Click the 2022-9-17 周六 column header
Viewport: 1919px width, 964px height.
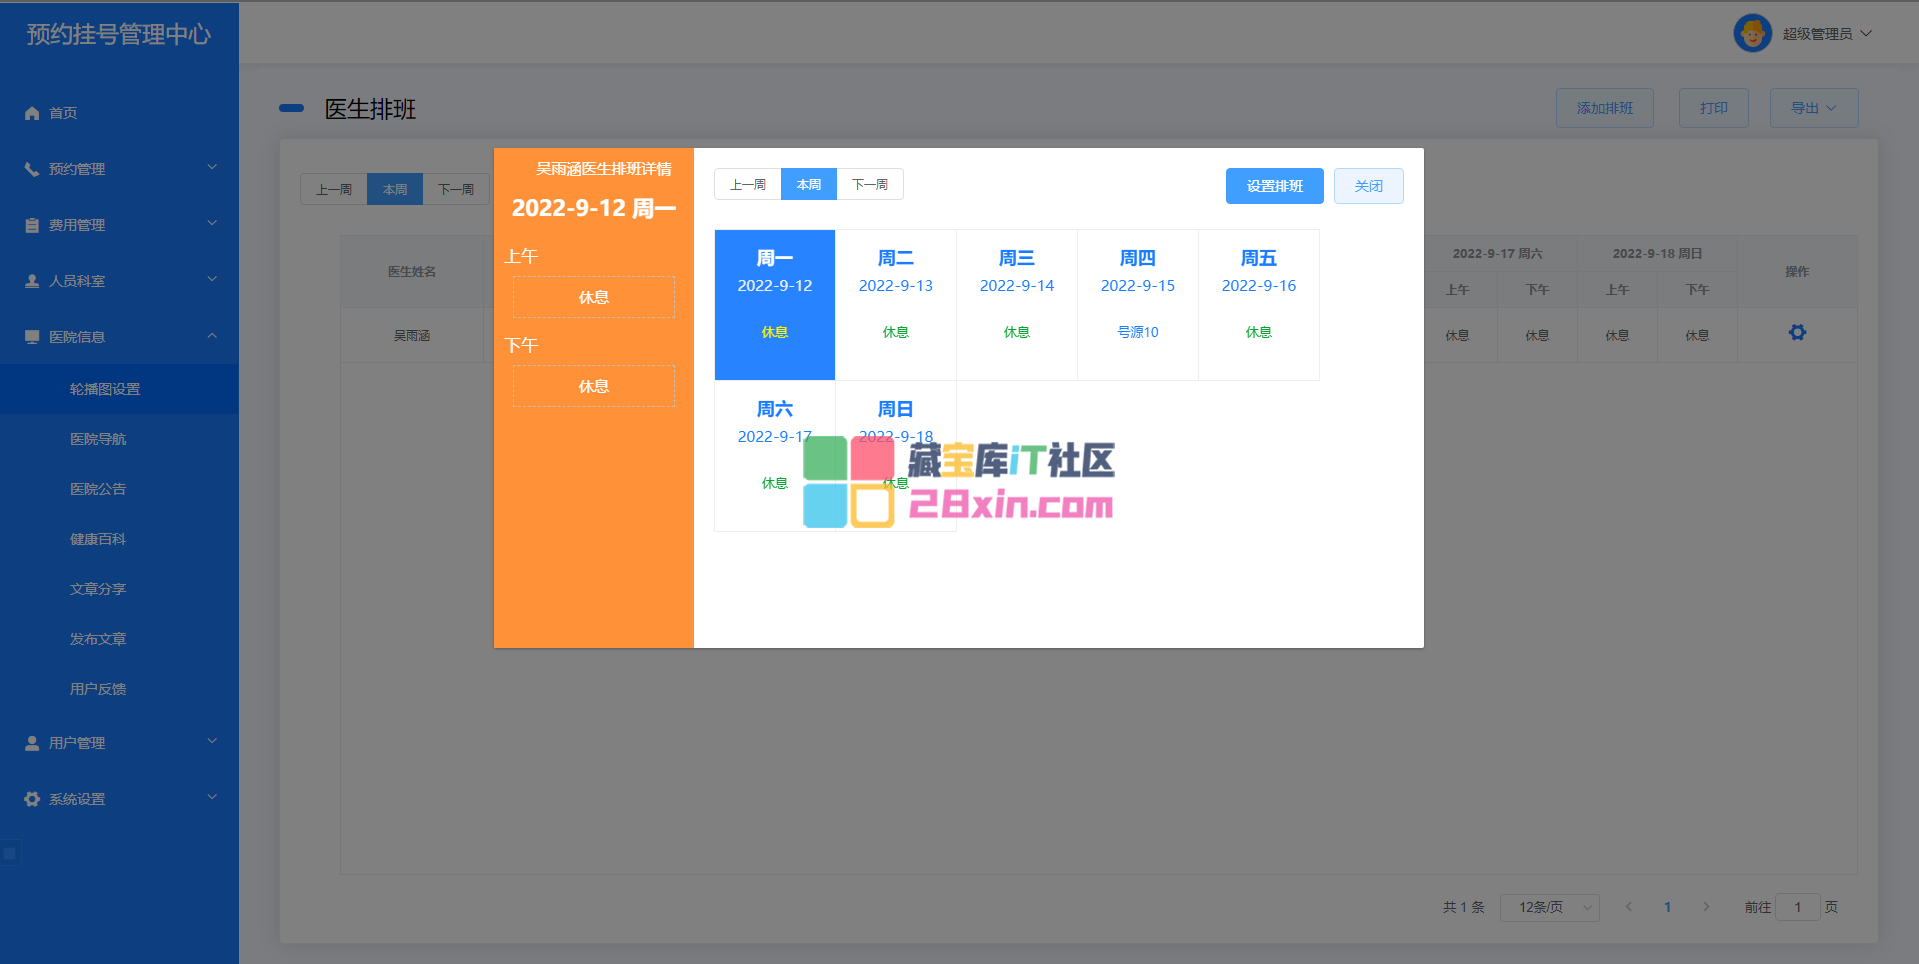1497,254
